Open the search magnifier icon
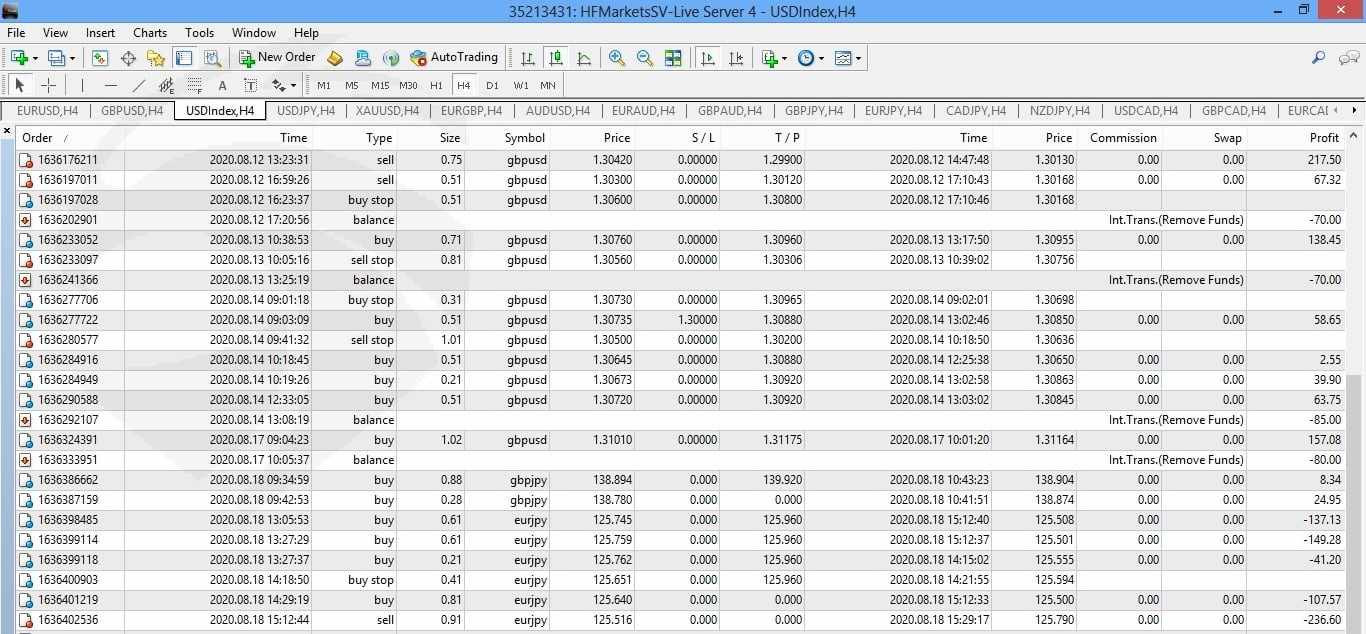Screen dimensions: 1366x634 (1319, 58)
